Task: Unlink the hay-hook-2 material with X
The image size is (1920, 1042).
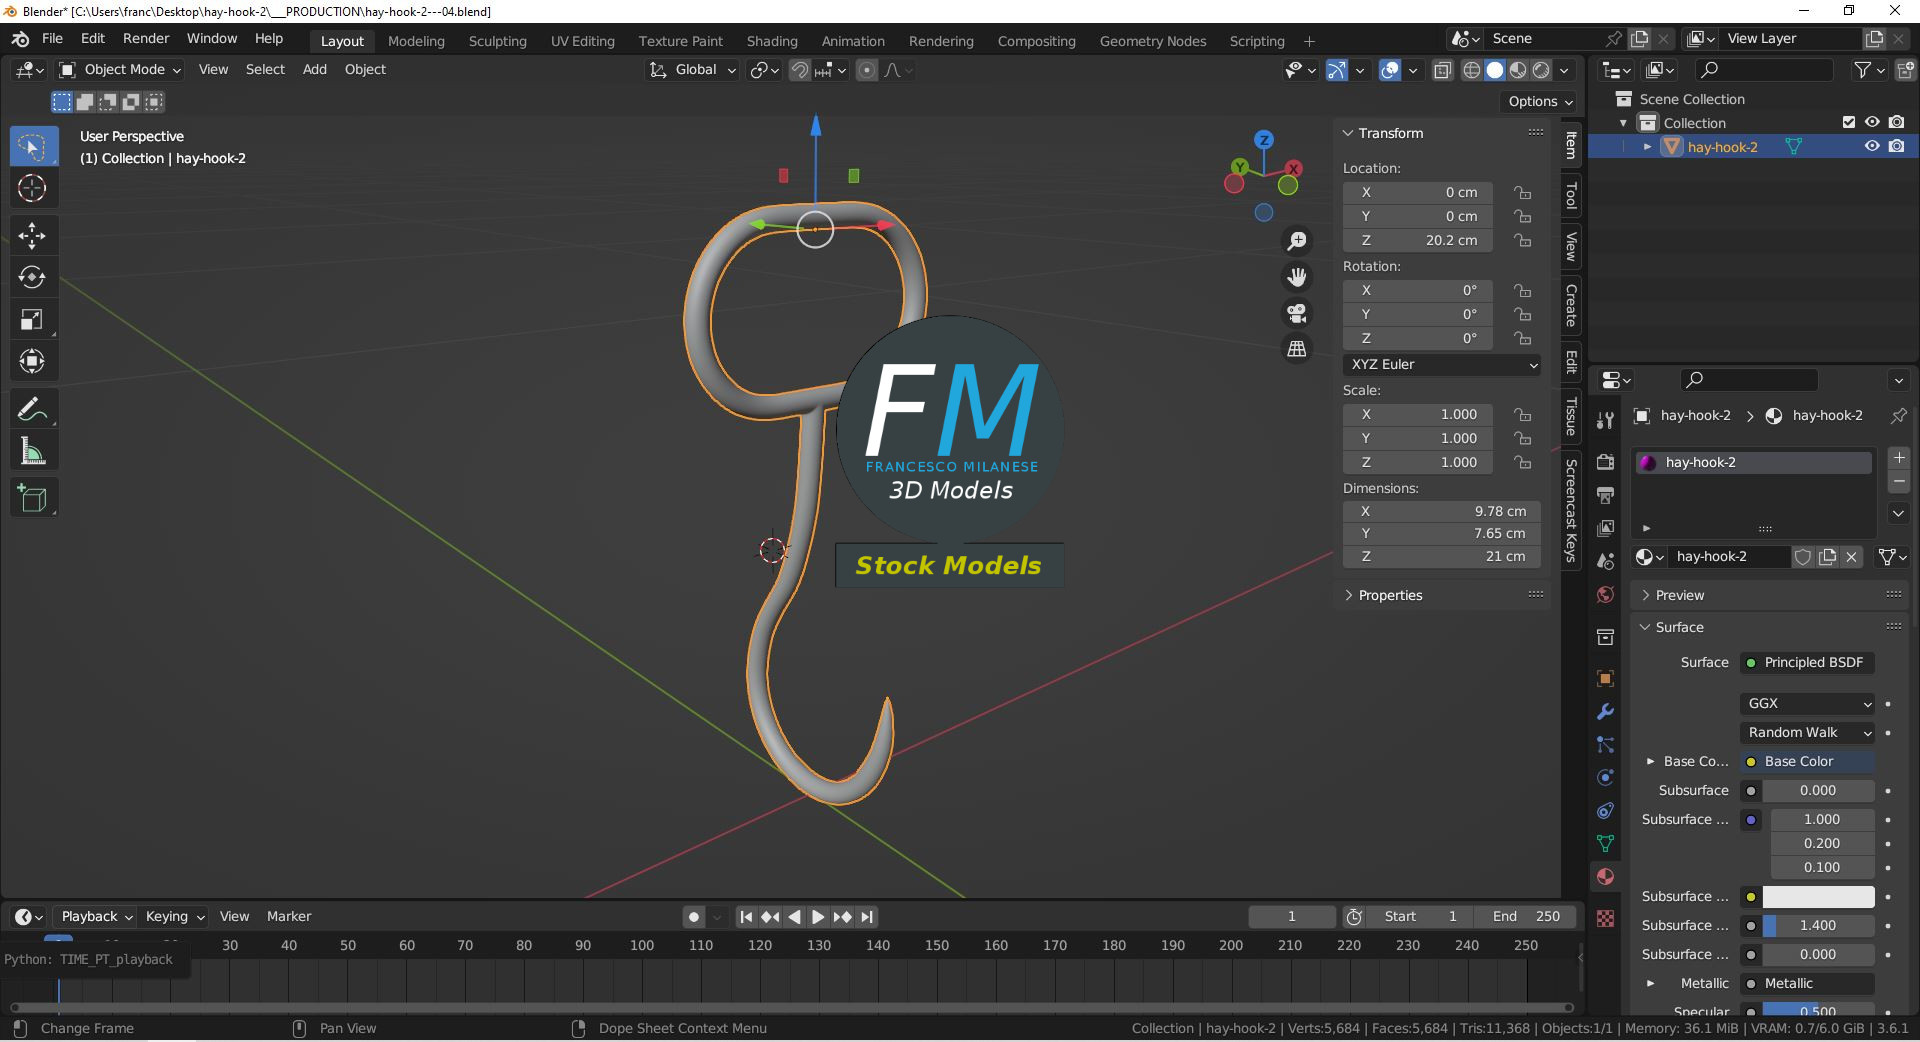Action: 1852,557
